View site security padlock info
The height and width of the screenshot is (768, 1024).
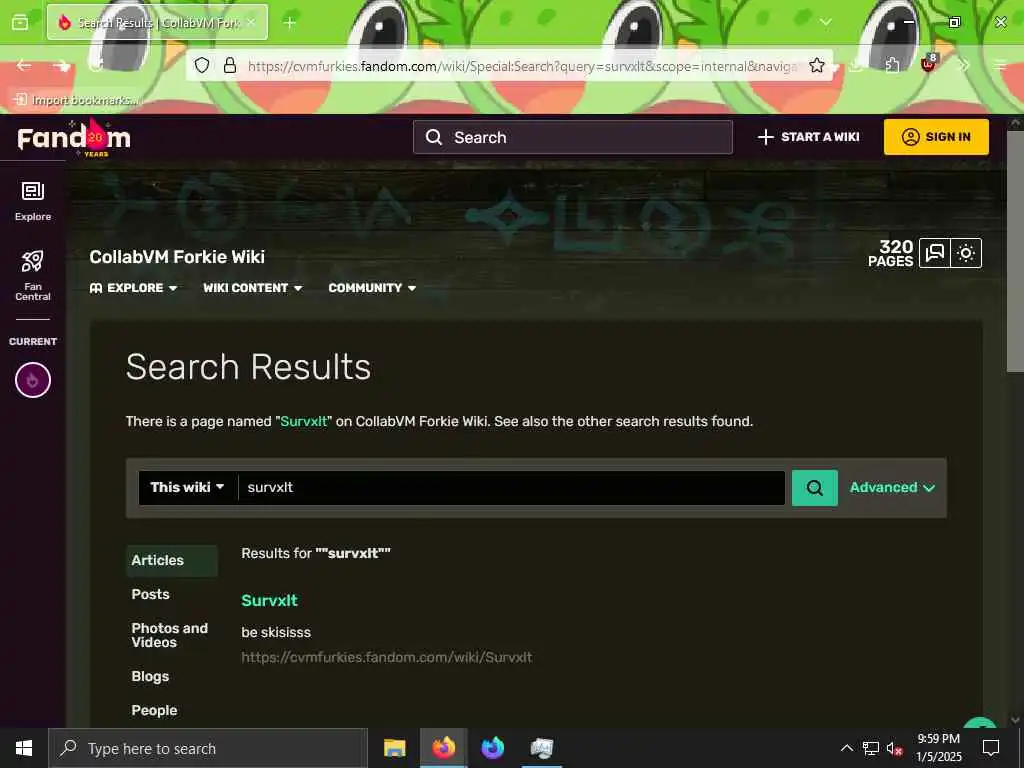click(x=230, y=65)
